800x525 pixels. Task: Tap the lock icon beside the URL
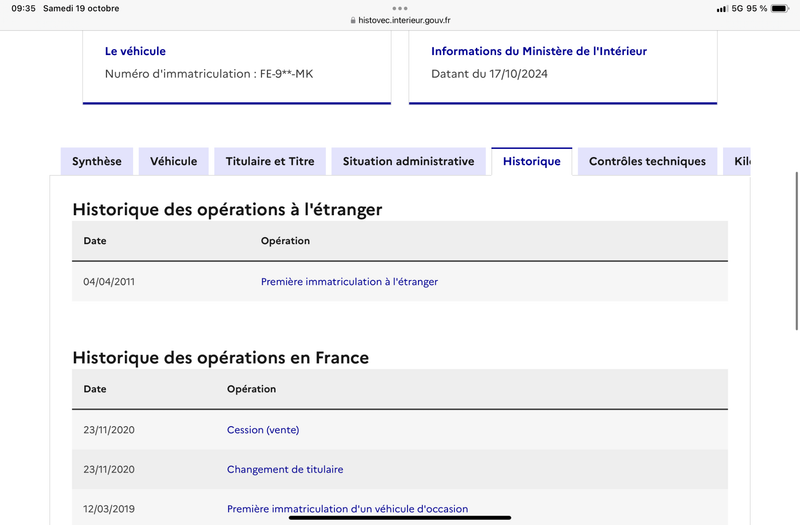coord(353,20)
